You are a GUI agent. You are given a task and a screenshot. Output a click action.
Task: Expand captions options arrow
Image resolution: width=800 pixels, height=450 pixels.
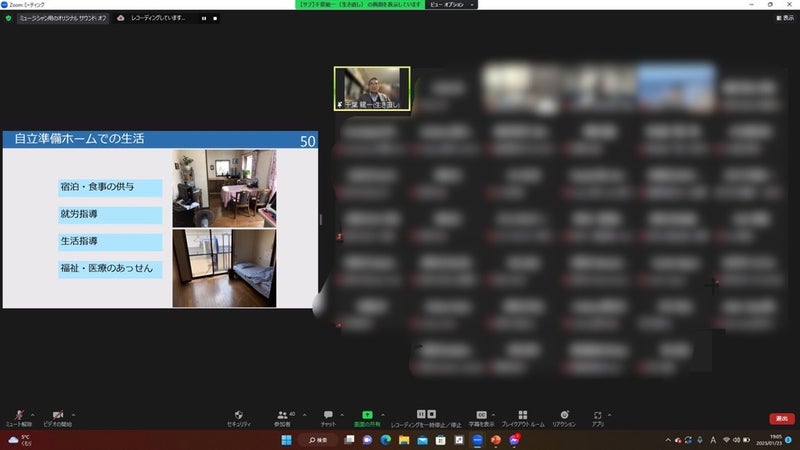[x=493, y=415]
